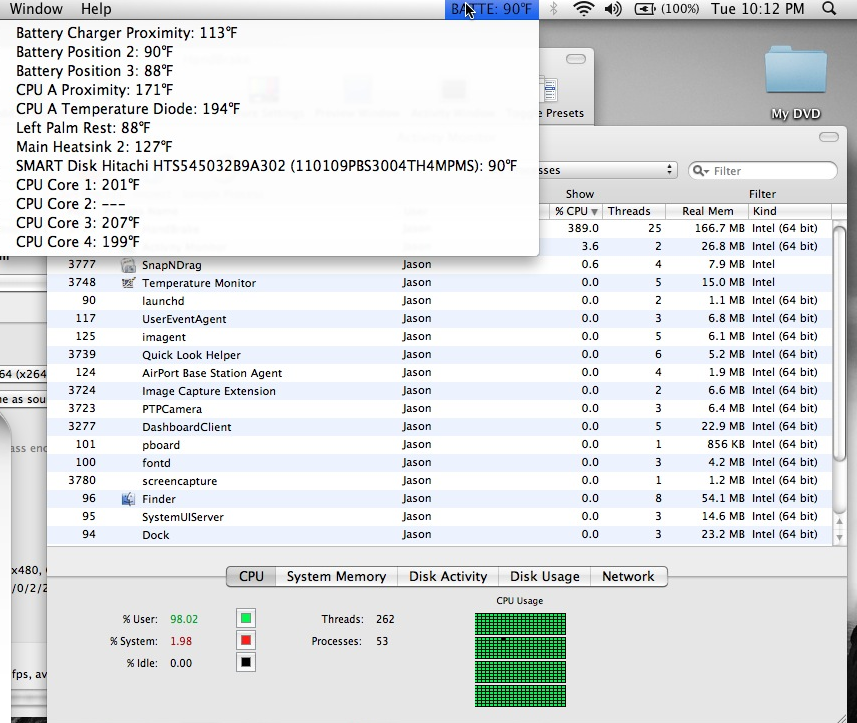
Task: Switch to the Network tab
Action: point(628,577)
